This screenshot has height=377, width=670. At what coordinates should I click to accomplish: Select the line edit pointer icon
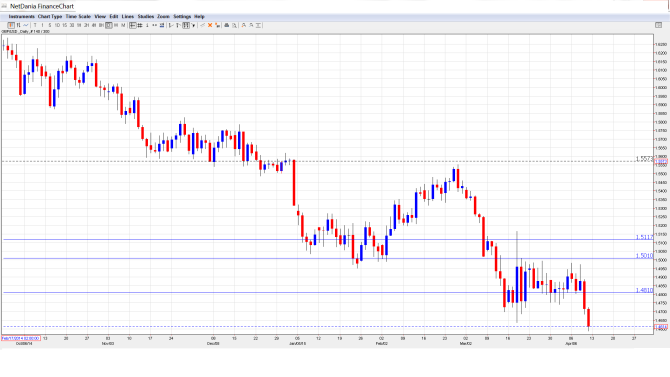pyautogui.click(x=203, y=26)
